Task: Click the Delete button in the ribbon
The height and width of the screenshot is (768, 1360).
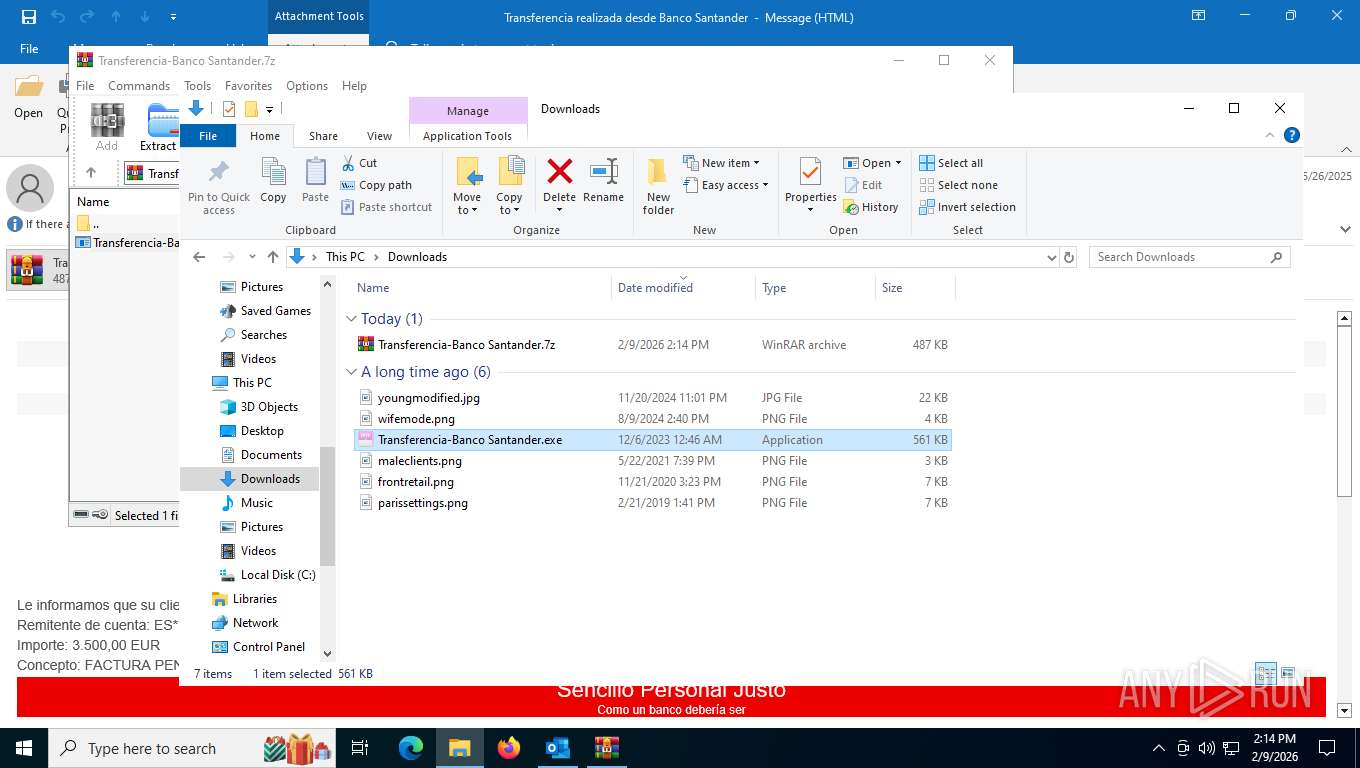Action: [559, 184]
